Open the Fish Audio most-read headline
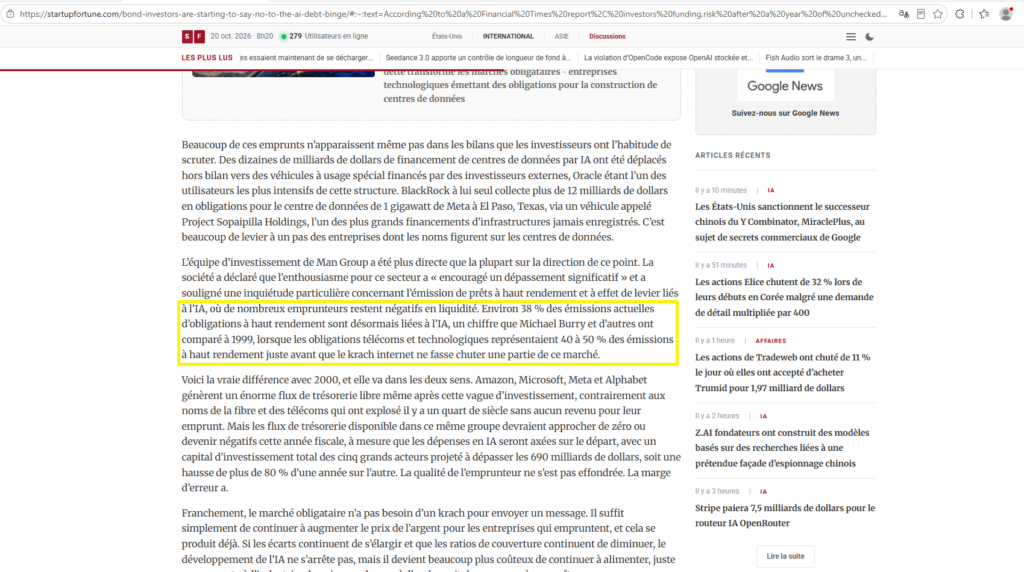The image size is (1024, 572). coord(816,57)
